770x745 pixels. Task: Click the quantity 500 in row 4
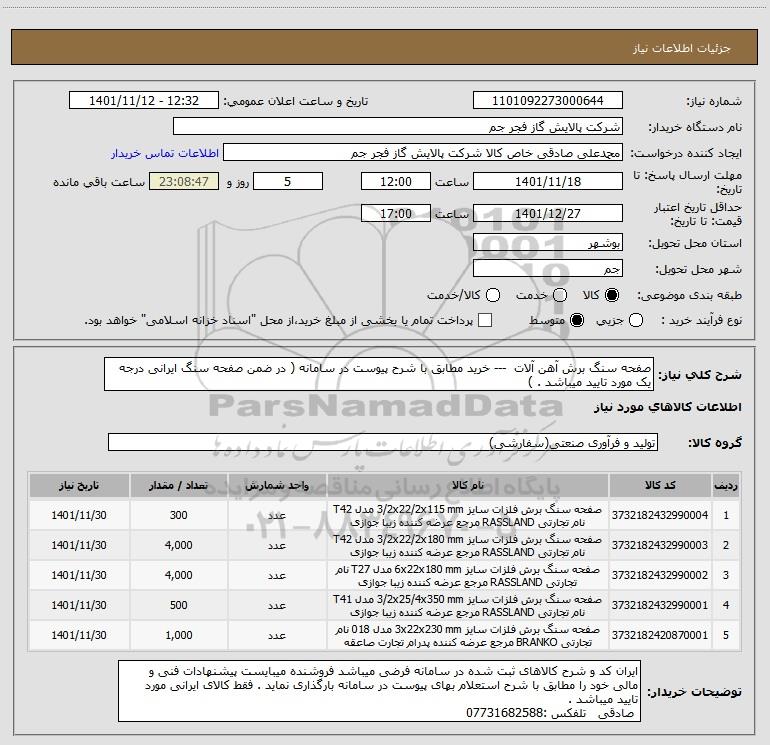(x=179, y=605)
